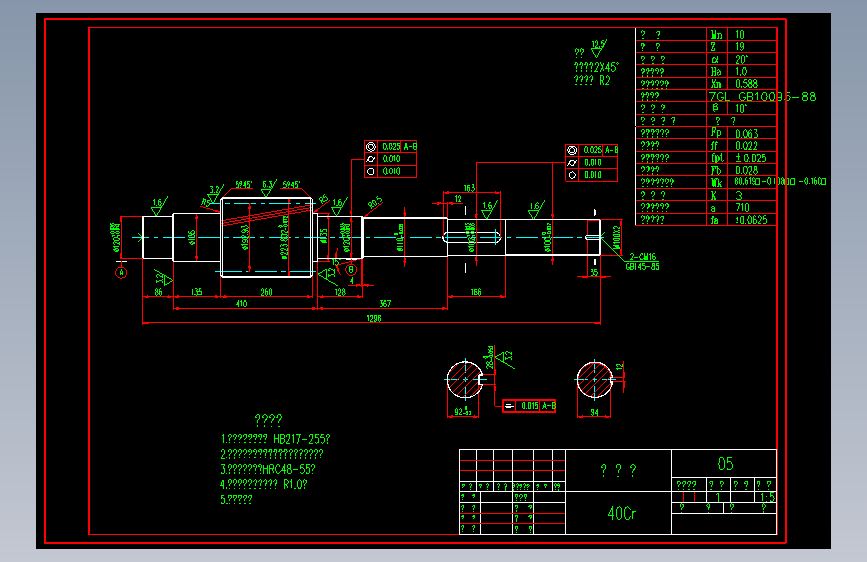This screenshot has height=562, width=867.
Task: Click the φ135 diameter dimension
Action: coord(325,236)
